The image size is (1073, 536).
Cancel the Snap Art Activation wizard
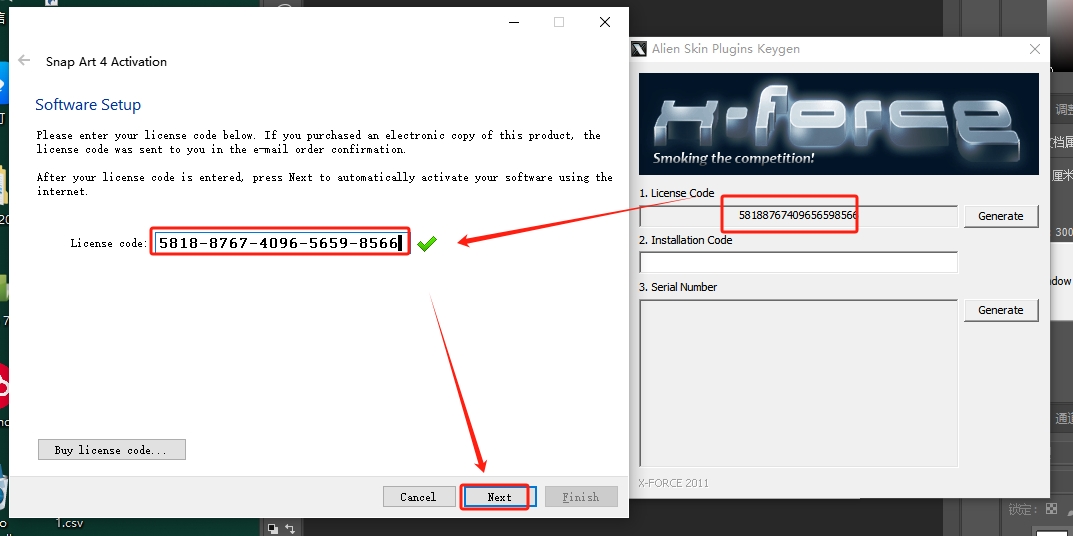(419, 497)
